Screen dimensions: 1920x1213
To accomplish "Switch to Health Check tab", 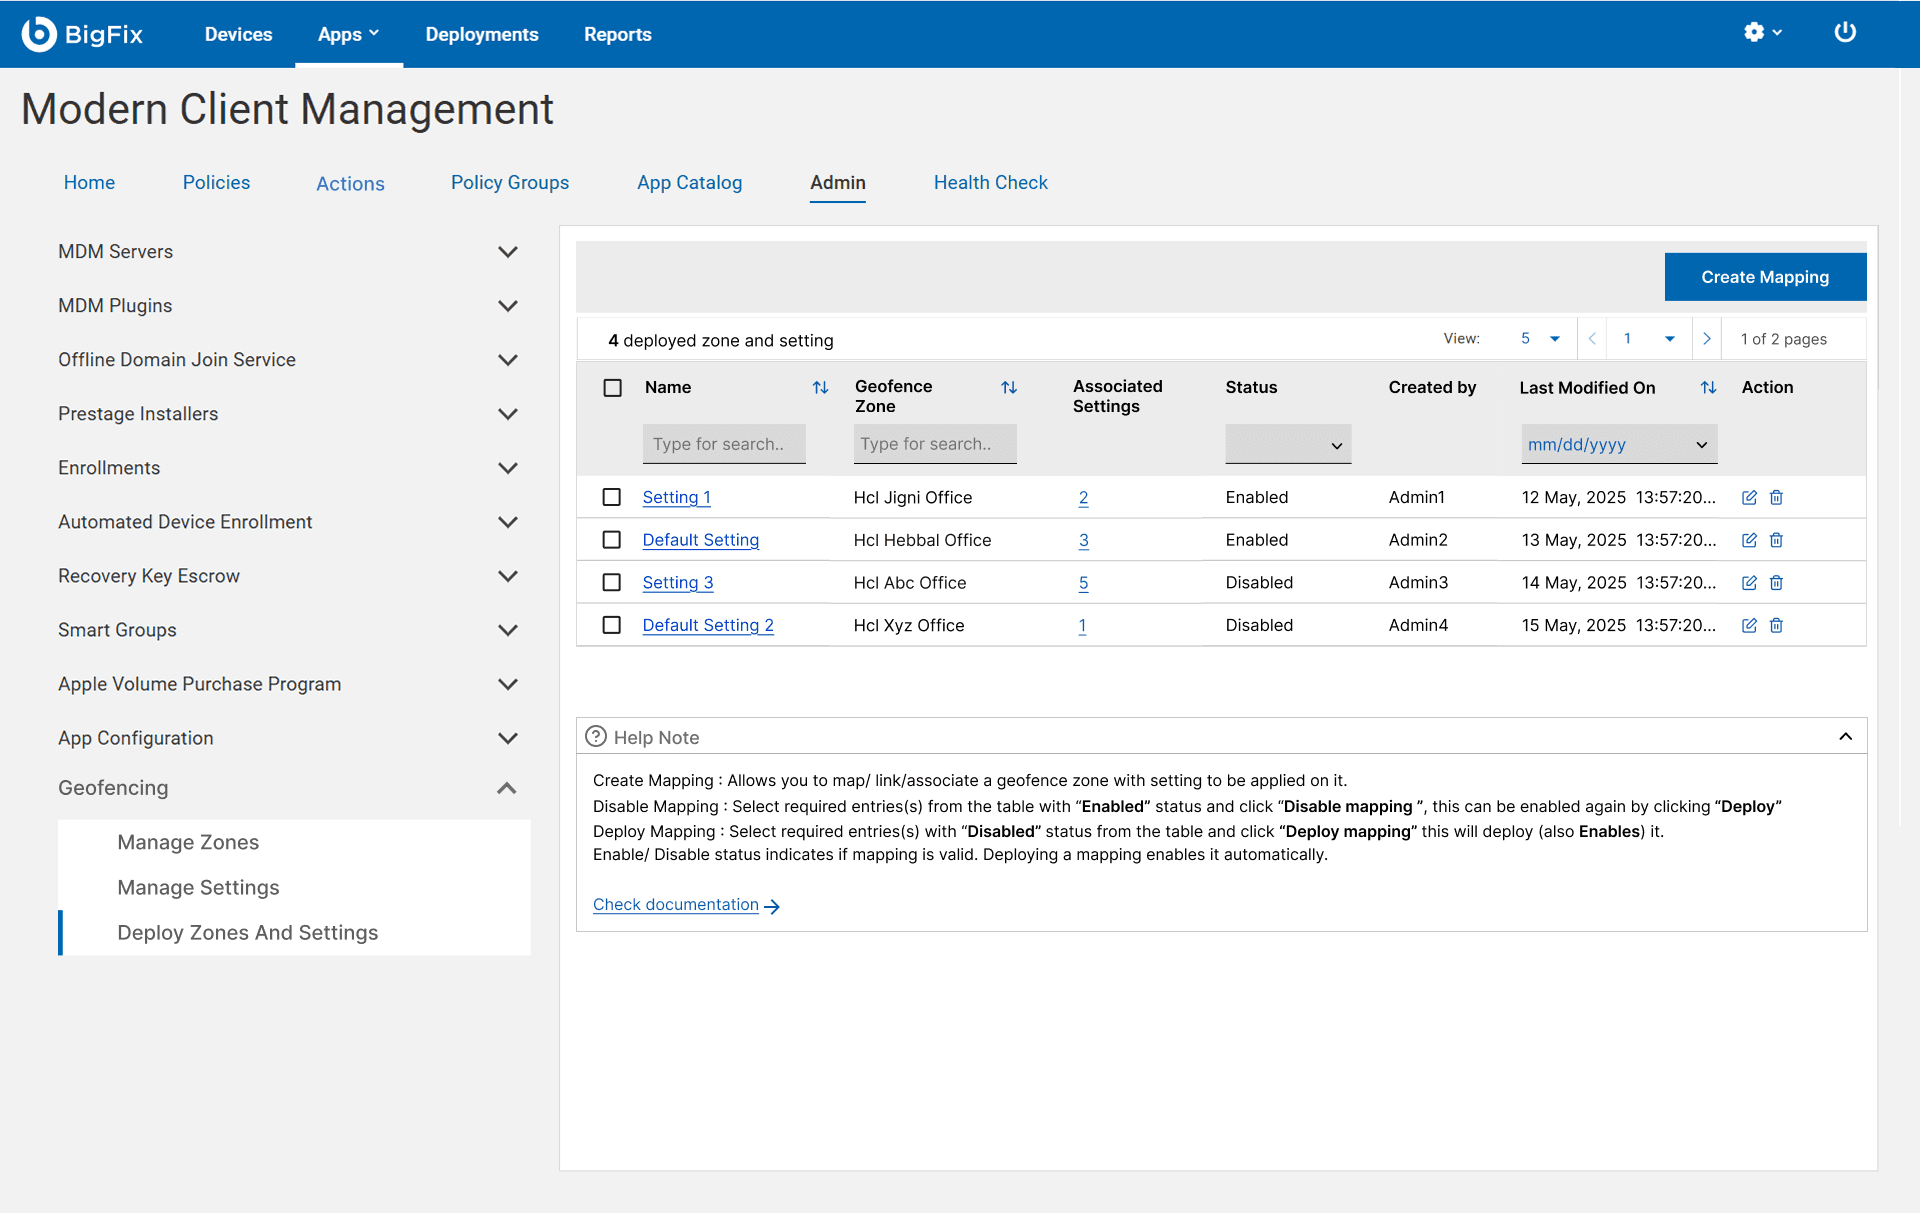I will click(991, 183).
